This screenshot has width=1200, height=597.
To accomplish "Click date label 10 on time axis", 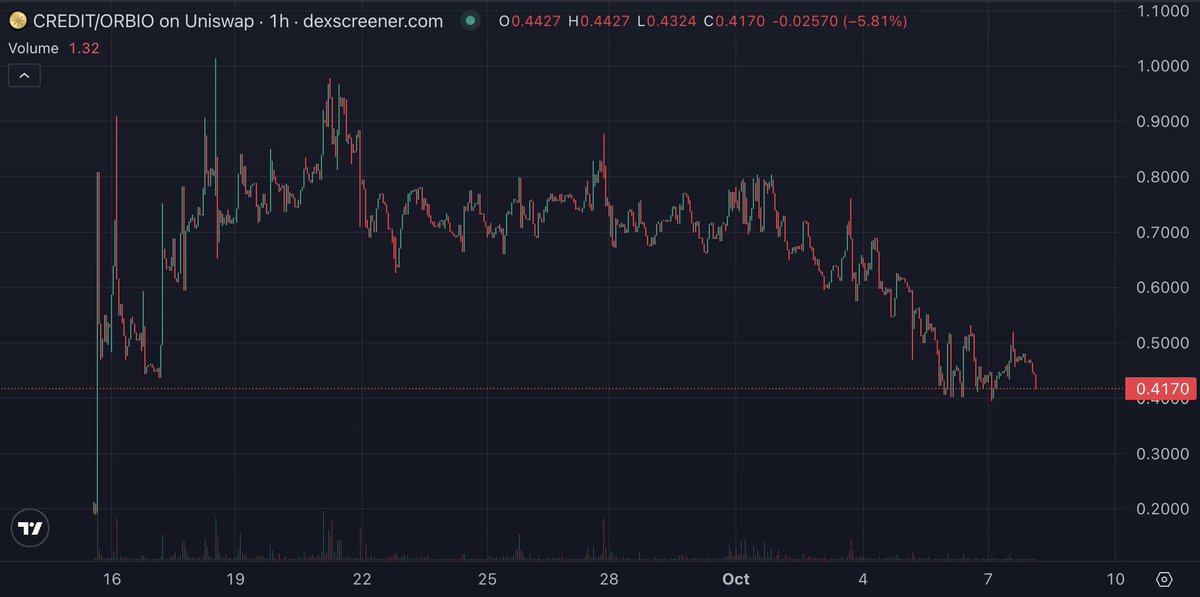I will (x=1116, y=579).
